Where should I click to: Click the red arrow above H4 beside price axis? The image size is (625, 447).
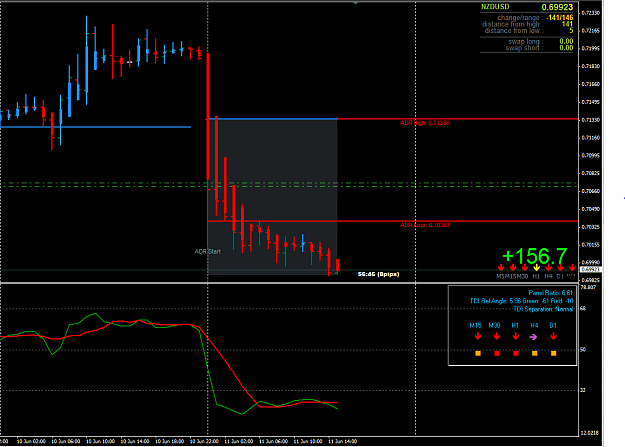[548, 268]
